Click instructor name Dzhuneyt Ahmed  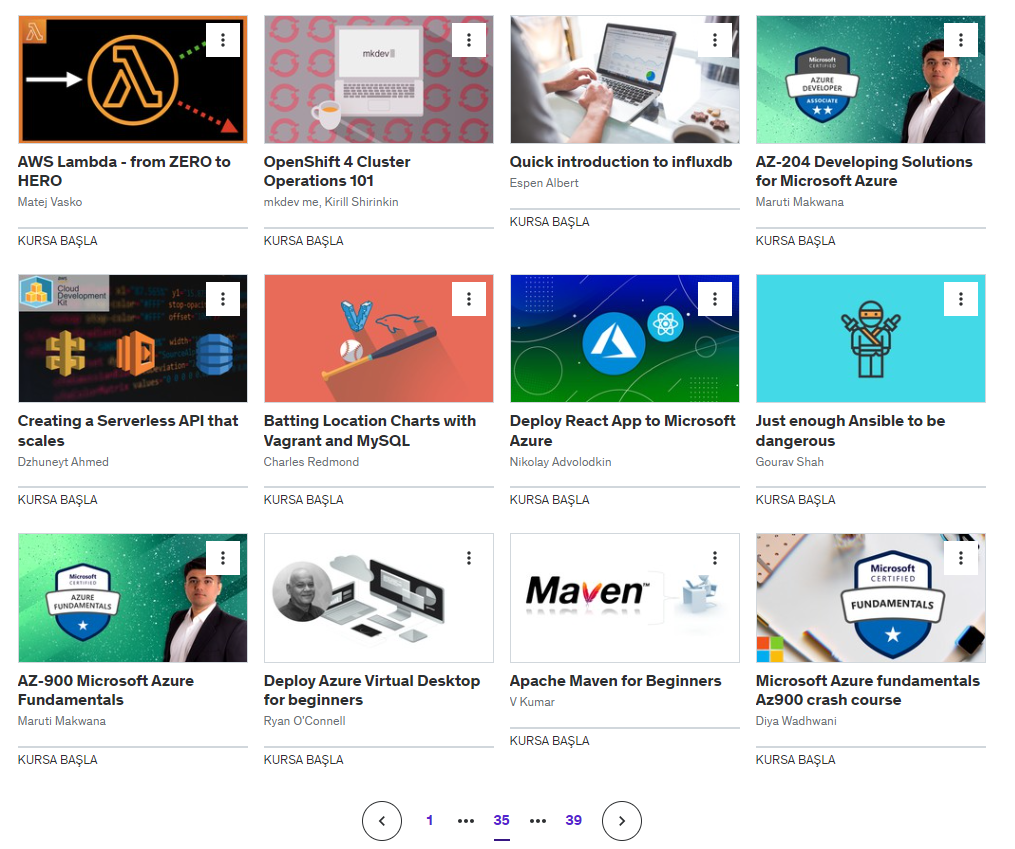63,462
